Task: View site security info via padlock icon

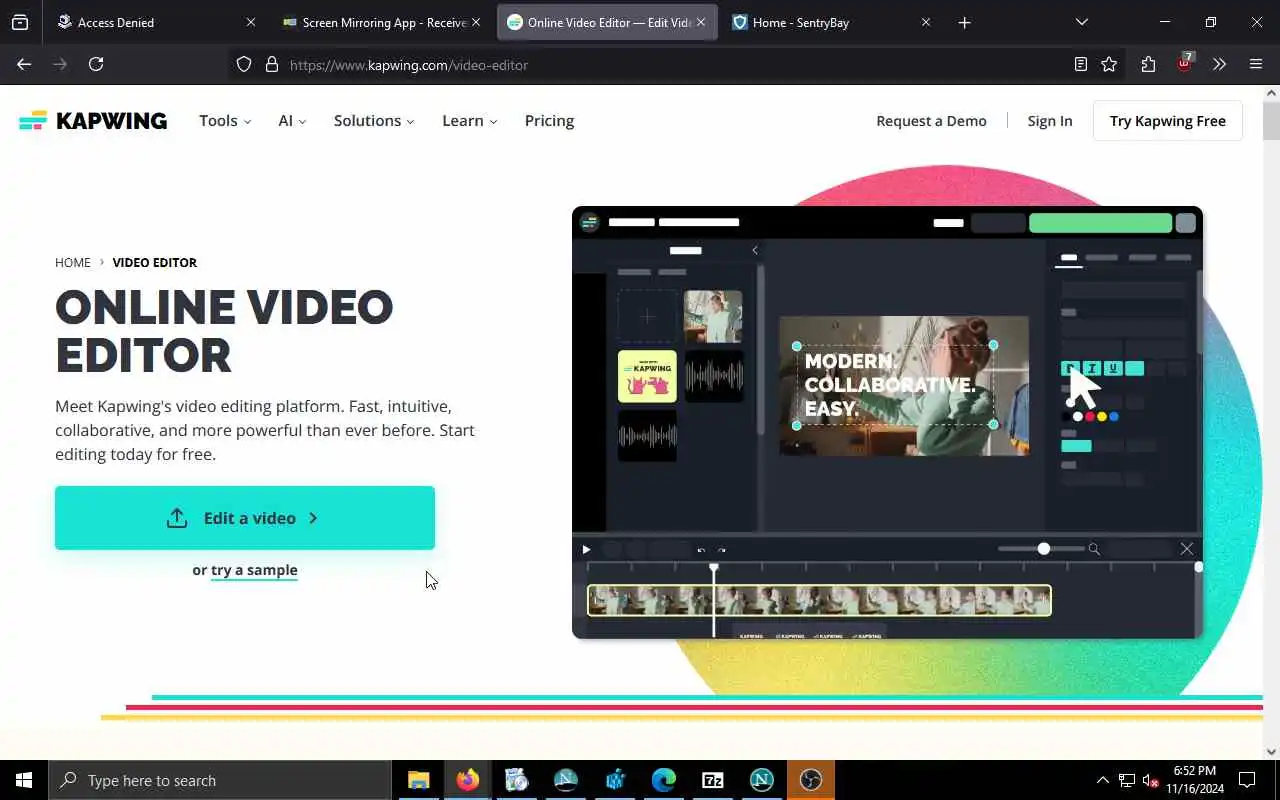Action: point(271,64)
